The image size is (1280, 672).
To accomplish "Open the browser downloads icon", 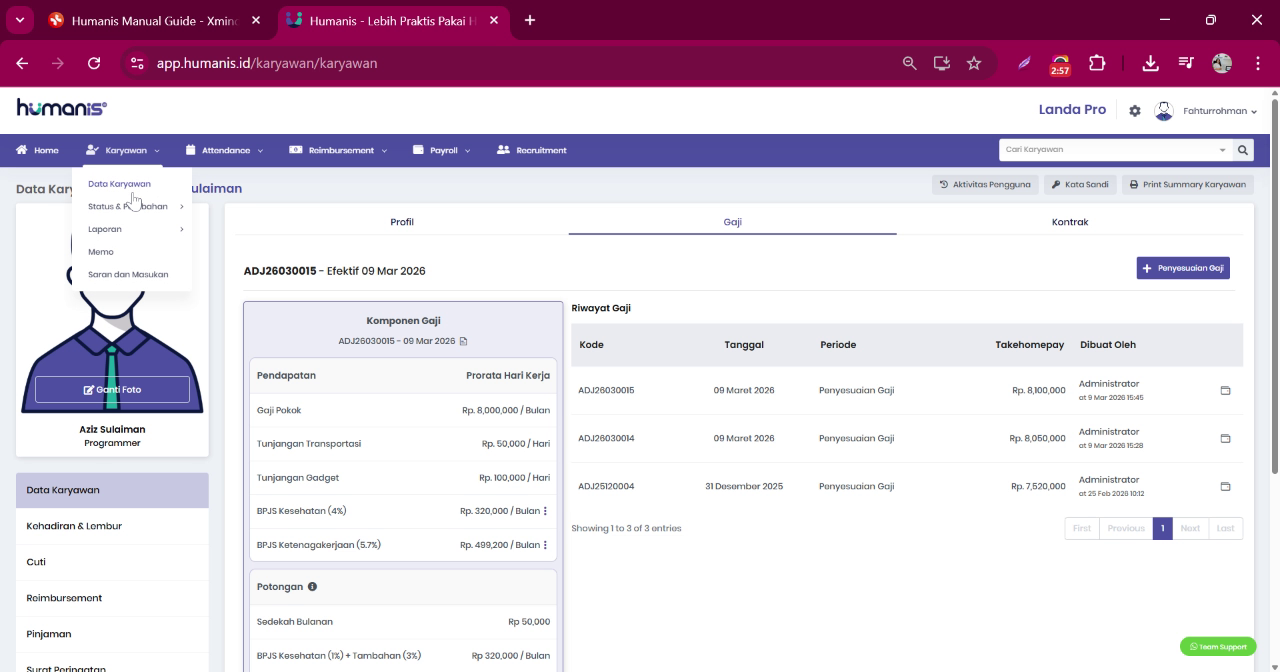I will click(1150, 63).
